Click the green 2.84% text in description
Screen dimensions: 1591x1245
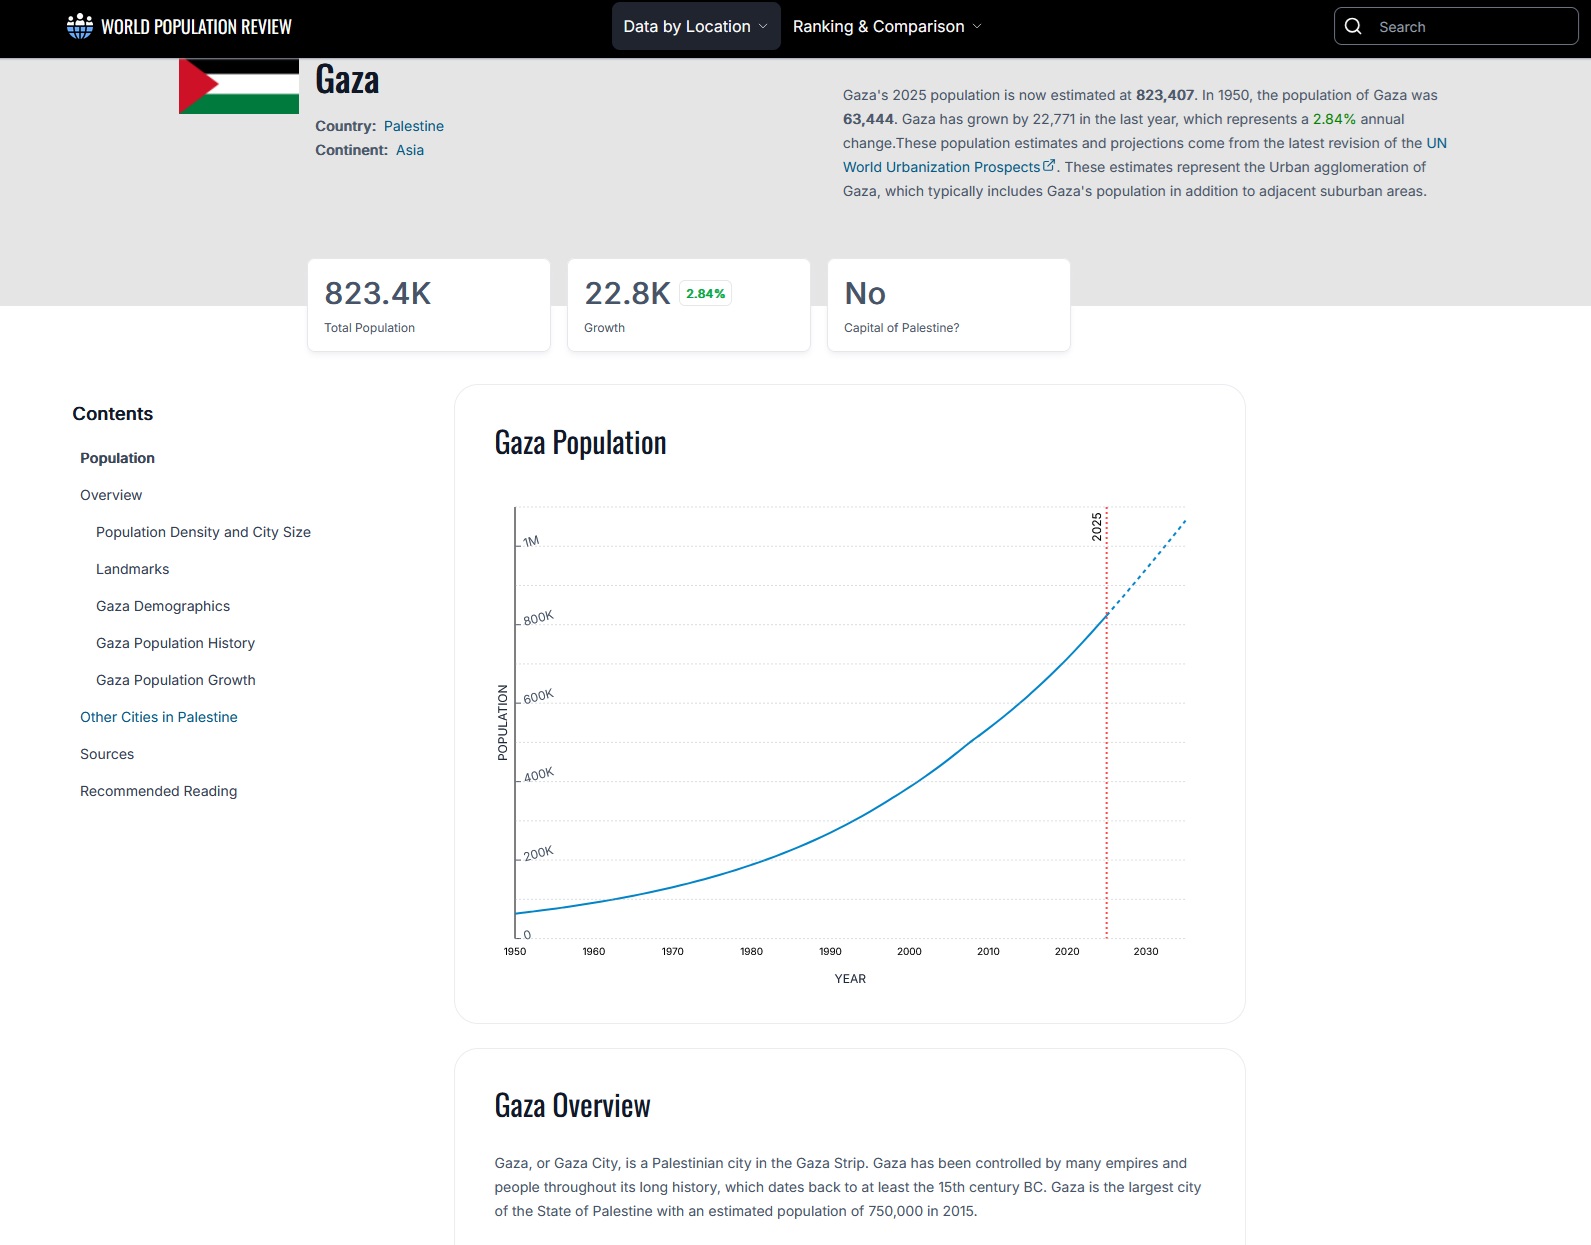pos(1334,119)
